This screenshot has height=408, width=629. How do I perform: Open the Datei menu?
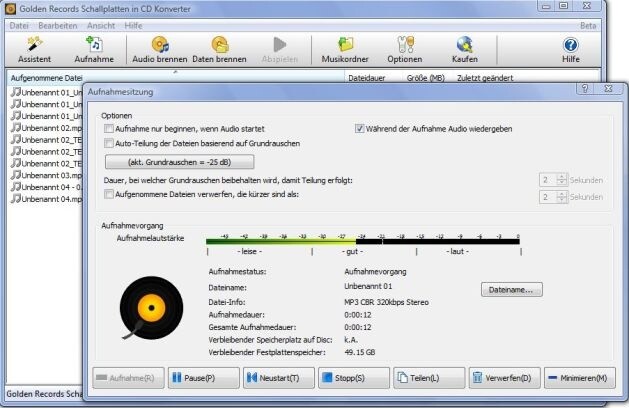[19, 26]
